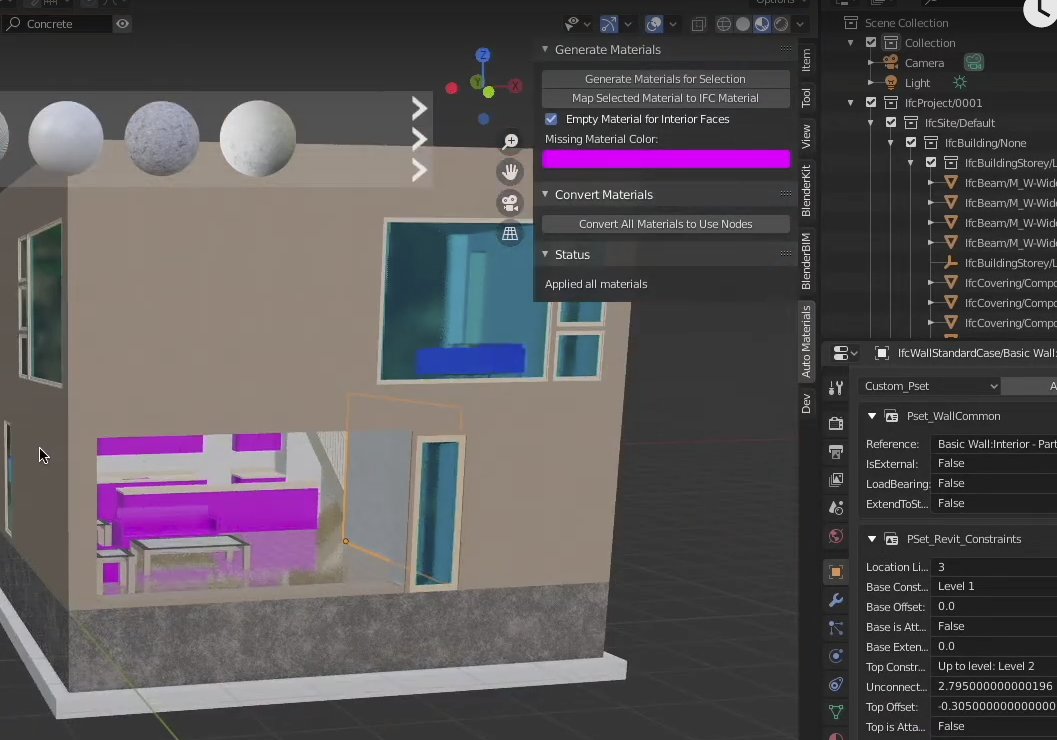Toggle visibility eye next to Concrete search
The width and height of the screenshot is (1057, 740).
click(x=122, y=24)
